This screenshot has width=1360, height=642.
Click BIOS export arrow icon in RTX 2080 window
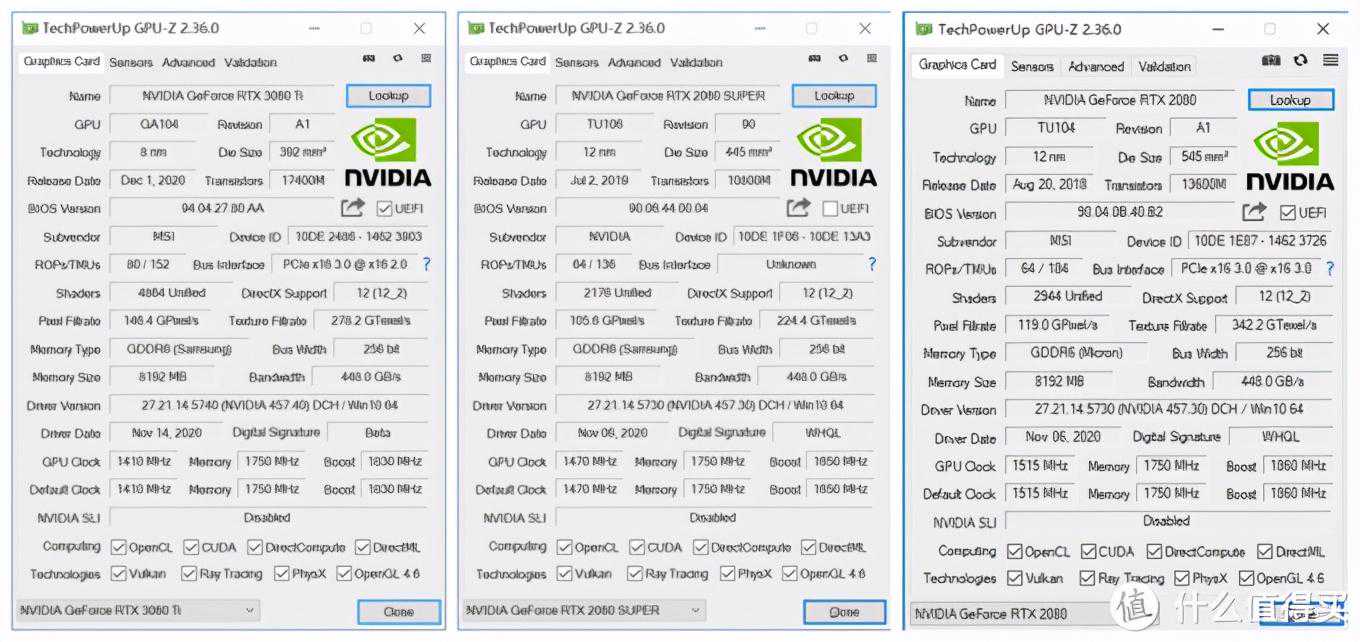[x=1253, y=213]
